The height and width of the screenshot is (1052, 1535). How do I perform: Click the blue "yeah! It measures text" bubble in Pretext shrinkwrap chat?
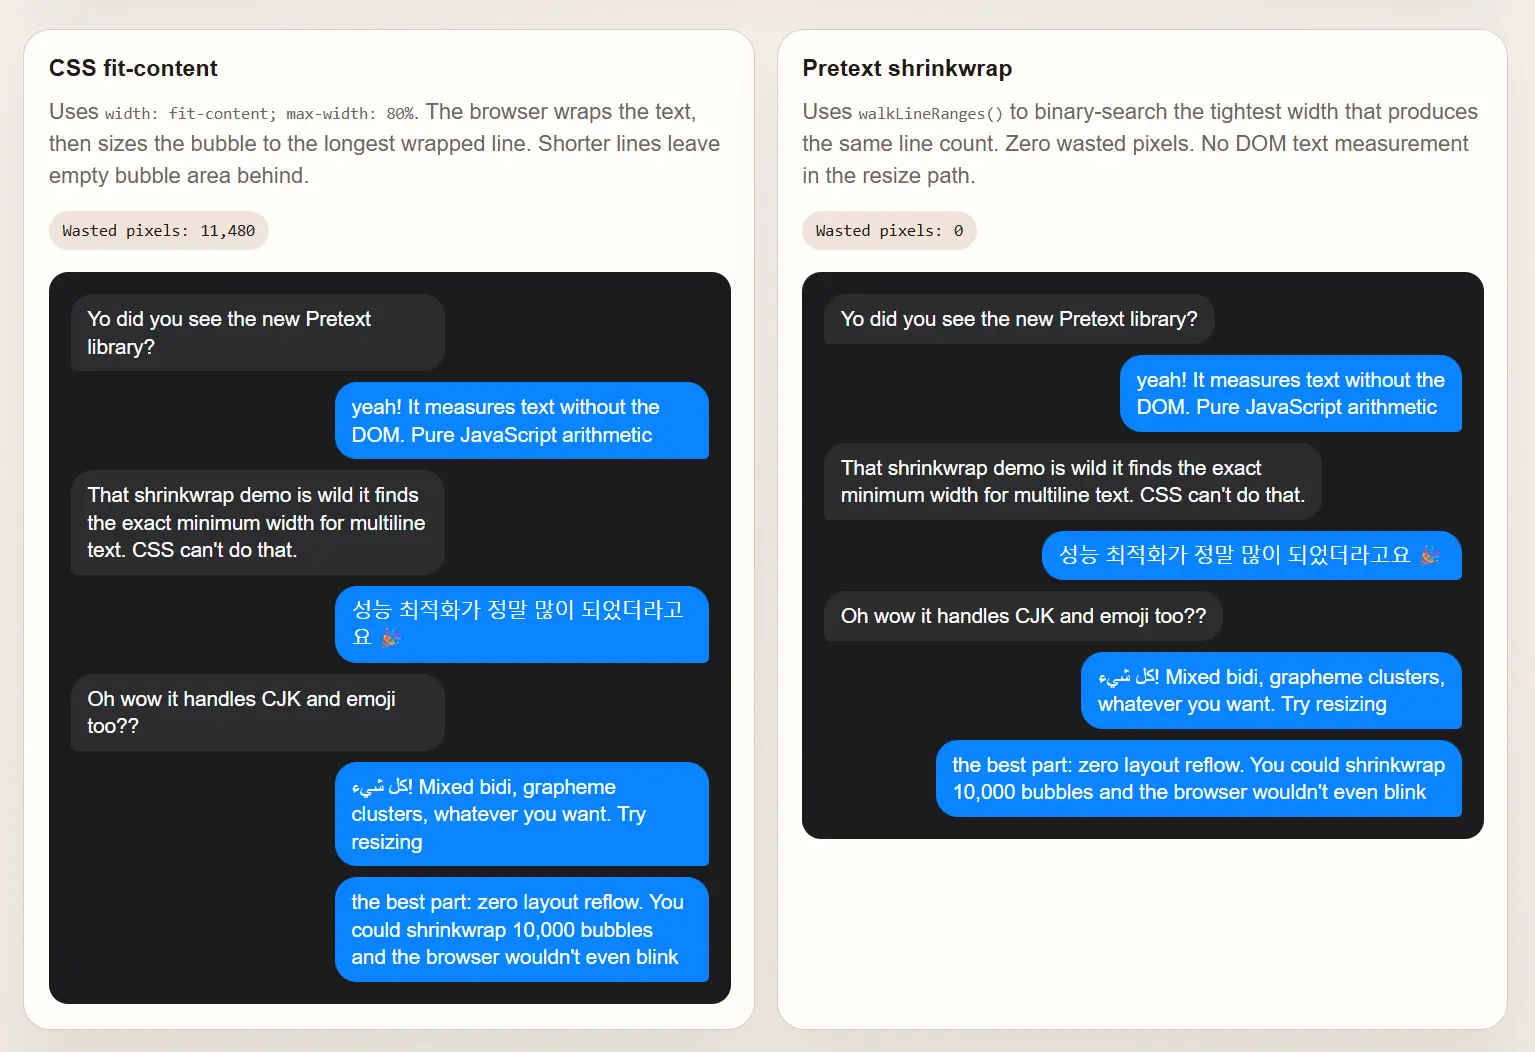(1290, 394)
